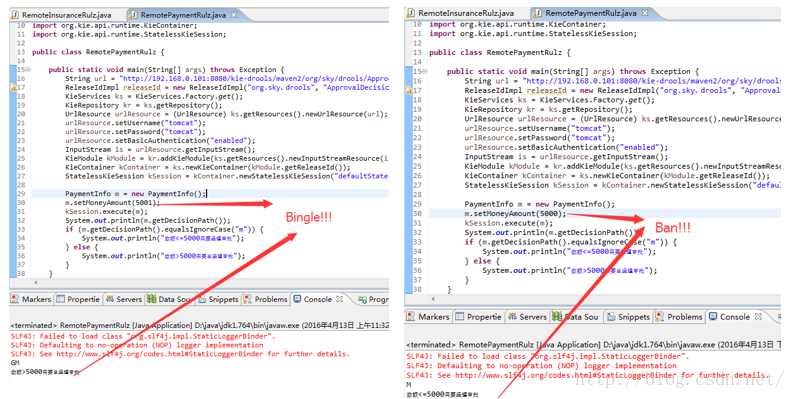Click urlResource.setUsername("tomcat") in left editor
Viewport: 796px width, 399px height.
click(x=135, y=123)
